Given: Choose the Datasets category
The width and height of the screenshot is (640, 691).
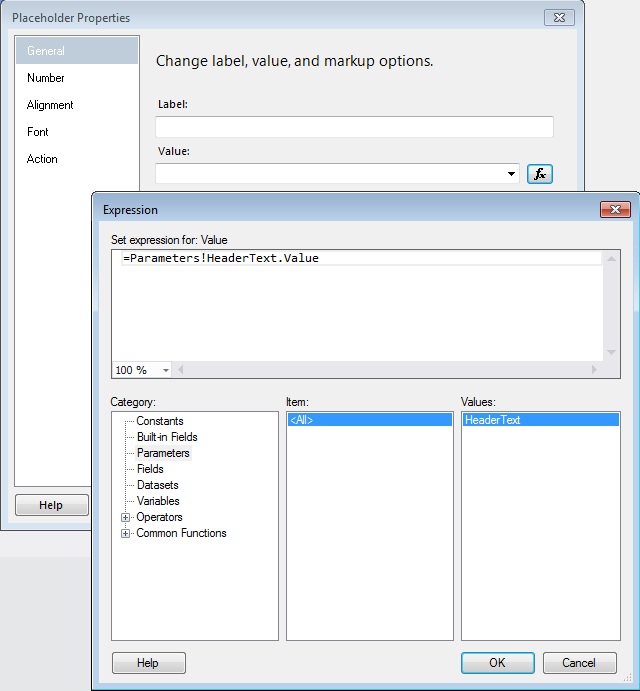Looking at the screenshot, I should (x=158, y=485).
